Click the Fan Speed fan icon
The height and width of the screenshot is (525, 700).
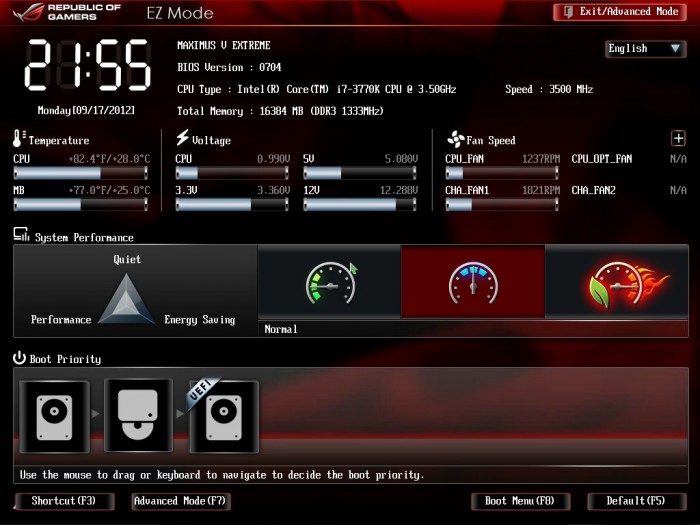(x=456, y=139)
